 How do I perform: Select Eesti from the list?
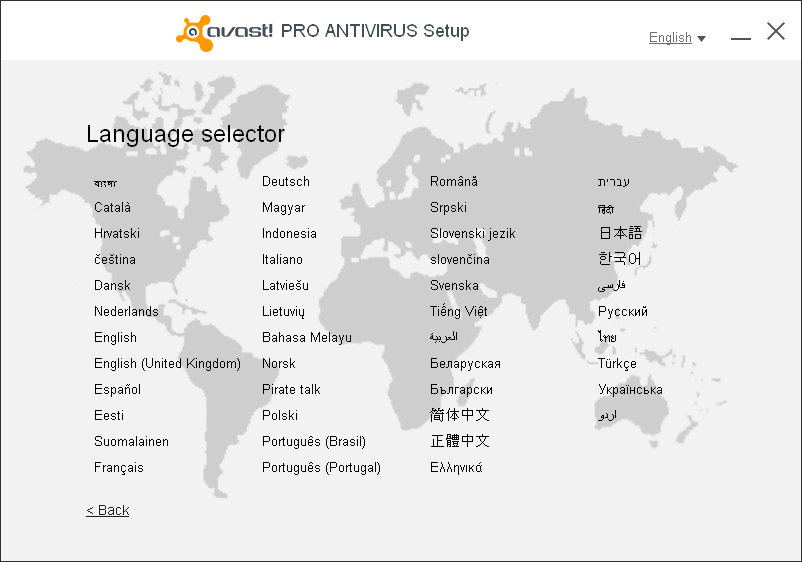[109, 415]
